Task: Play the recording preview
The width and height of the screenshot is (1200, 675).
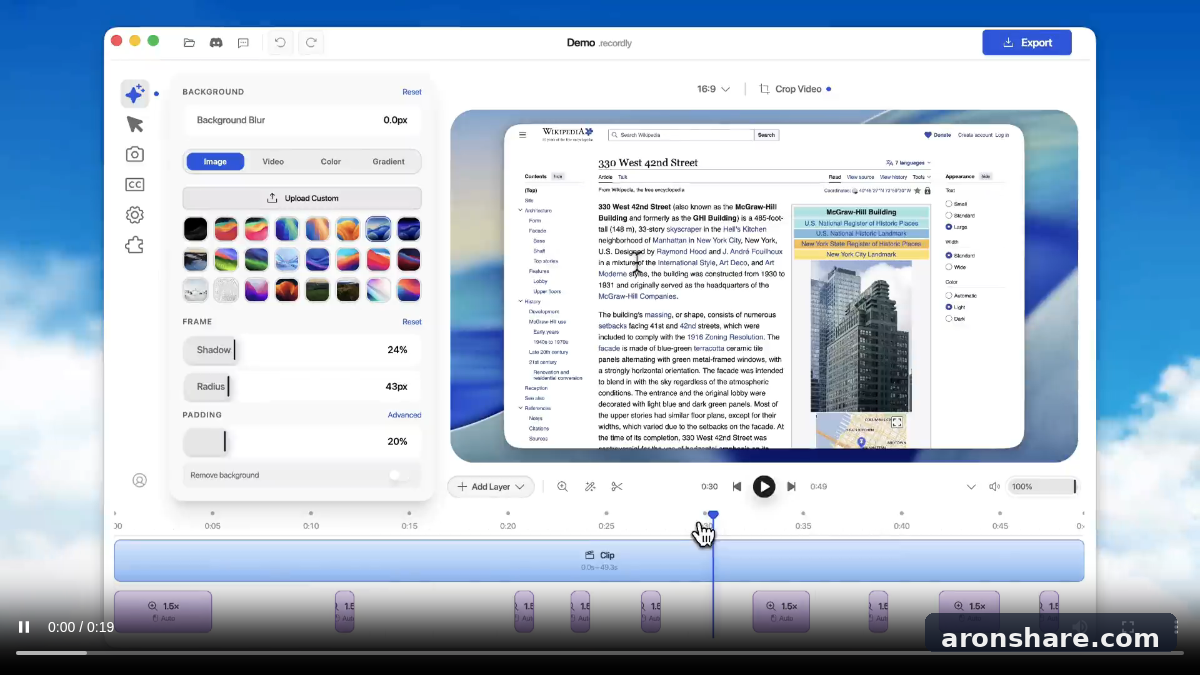Action: (x=764, y=487)
